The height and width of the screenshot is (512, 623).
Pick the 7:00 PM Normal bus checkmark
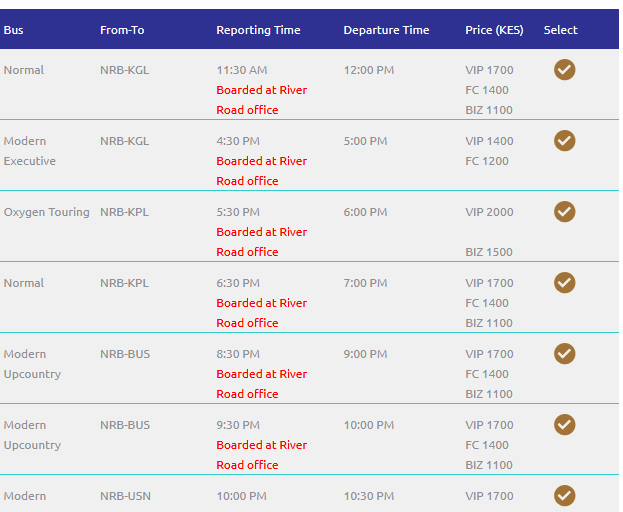coord(564,283)
